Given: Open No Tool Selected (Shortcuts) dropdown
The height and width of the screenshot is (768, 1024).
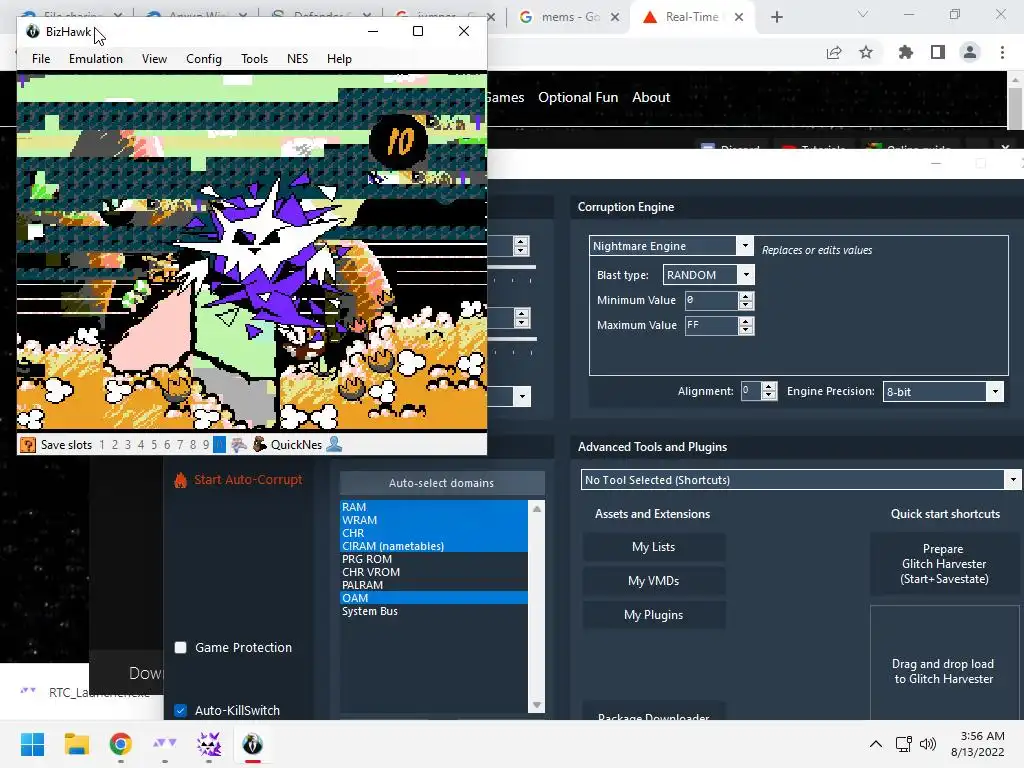Looking at the screenshot, I should point(1012,480).
